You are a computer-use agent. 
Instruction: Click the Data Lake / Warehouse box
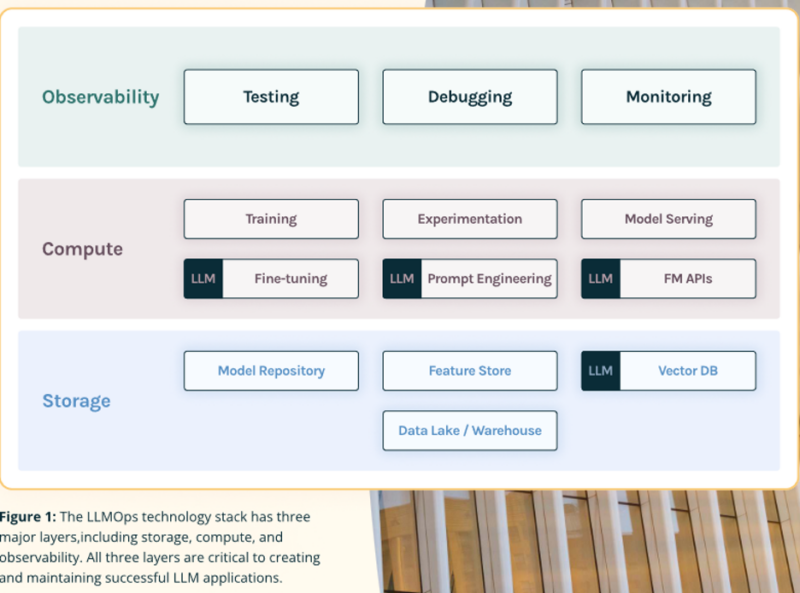(x=470, y=430)
